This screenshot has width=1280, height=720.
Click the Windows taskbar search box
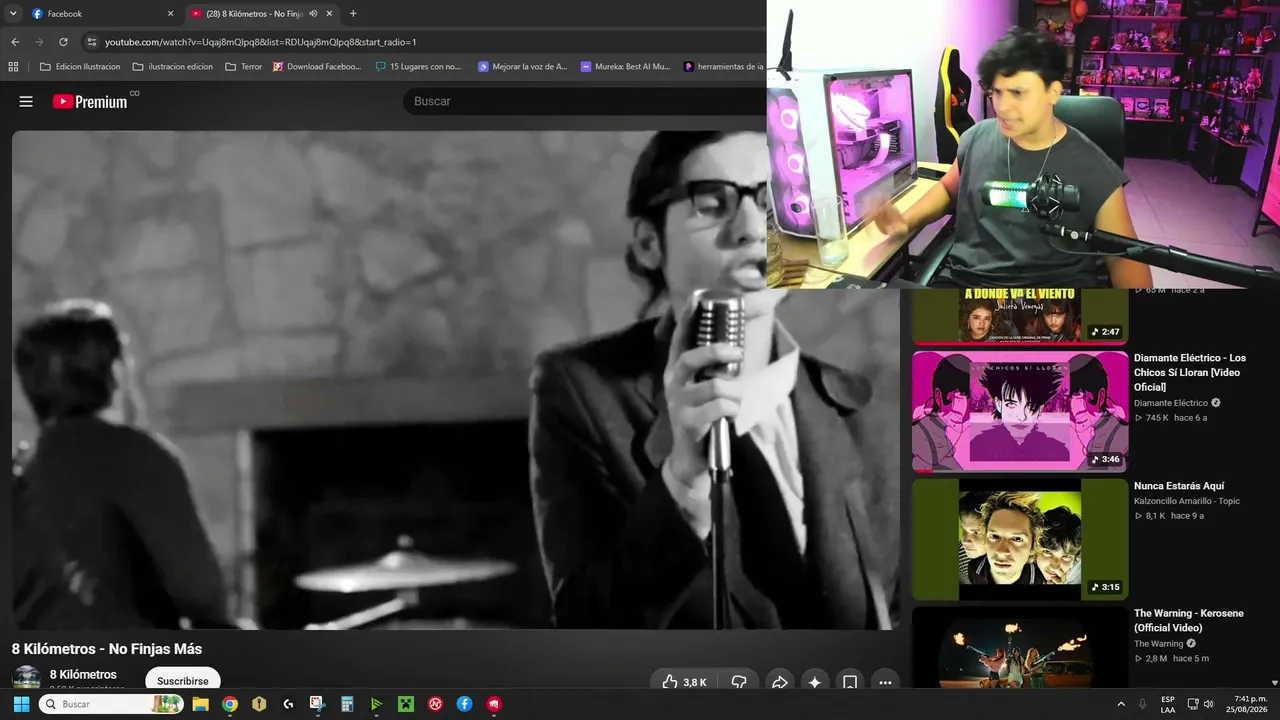click(111, 704)
